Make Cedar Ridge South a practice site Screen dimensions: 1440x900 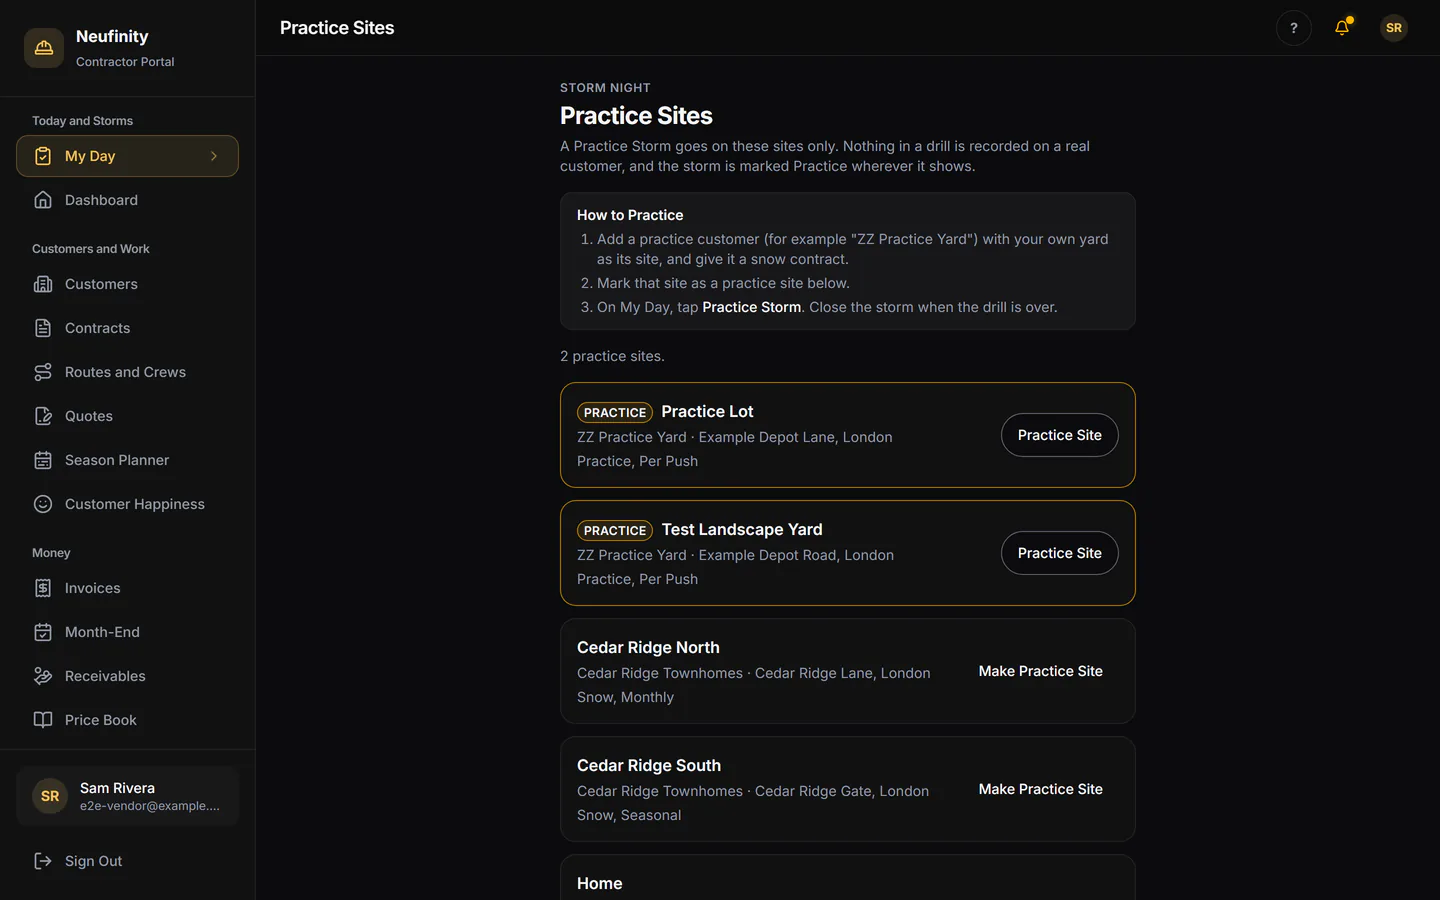pyautogui.click(x=1040, y=789)
